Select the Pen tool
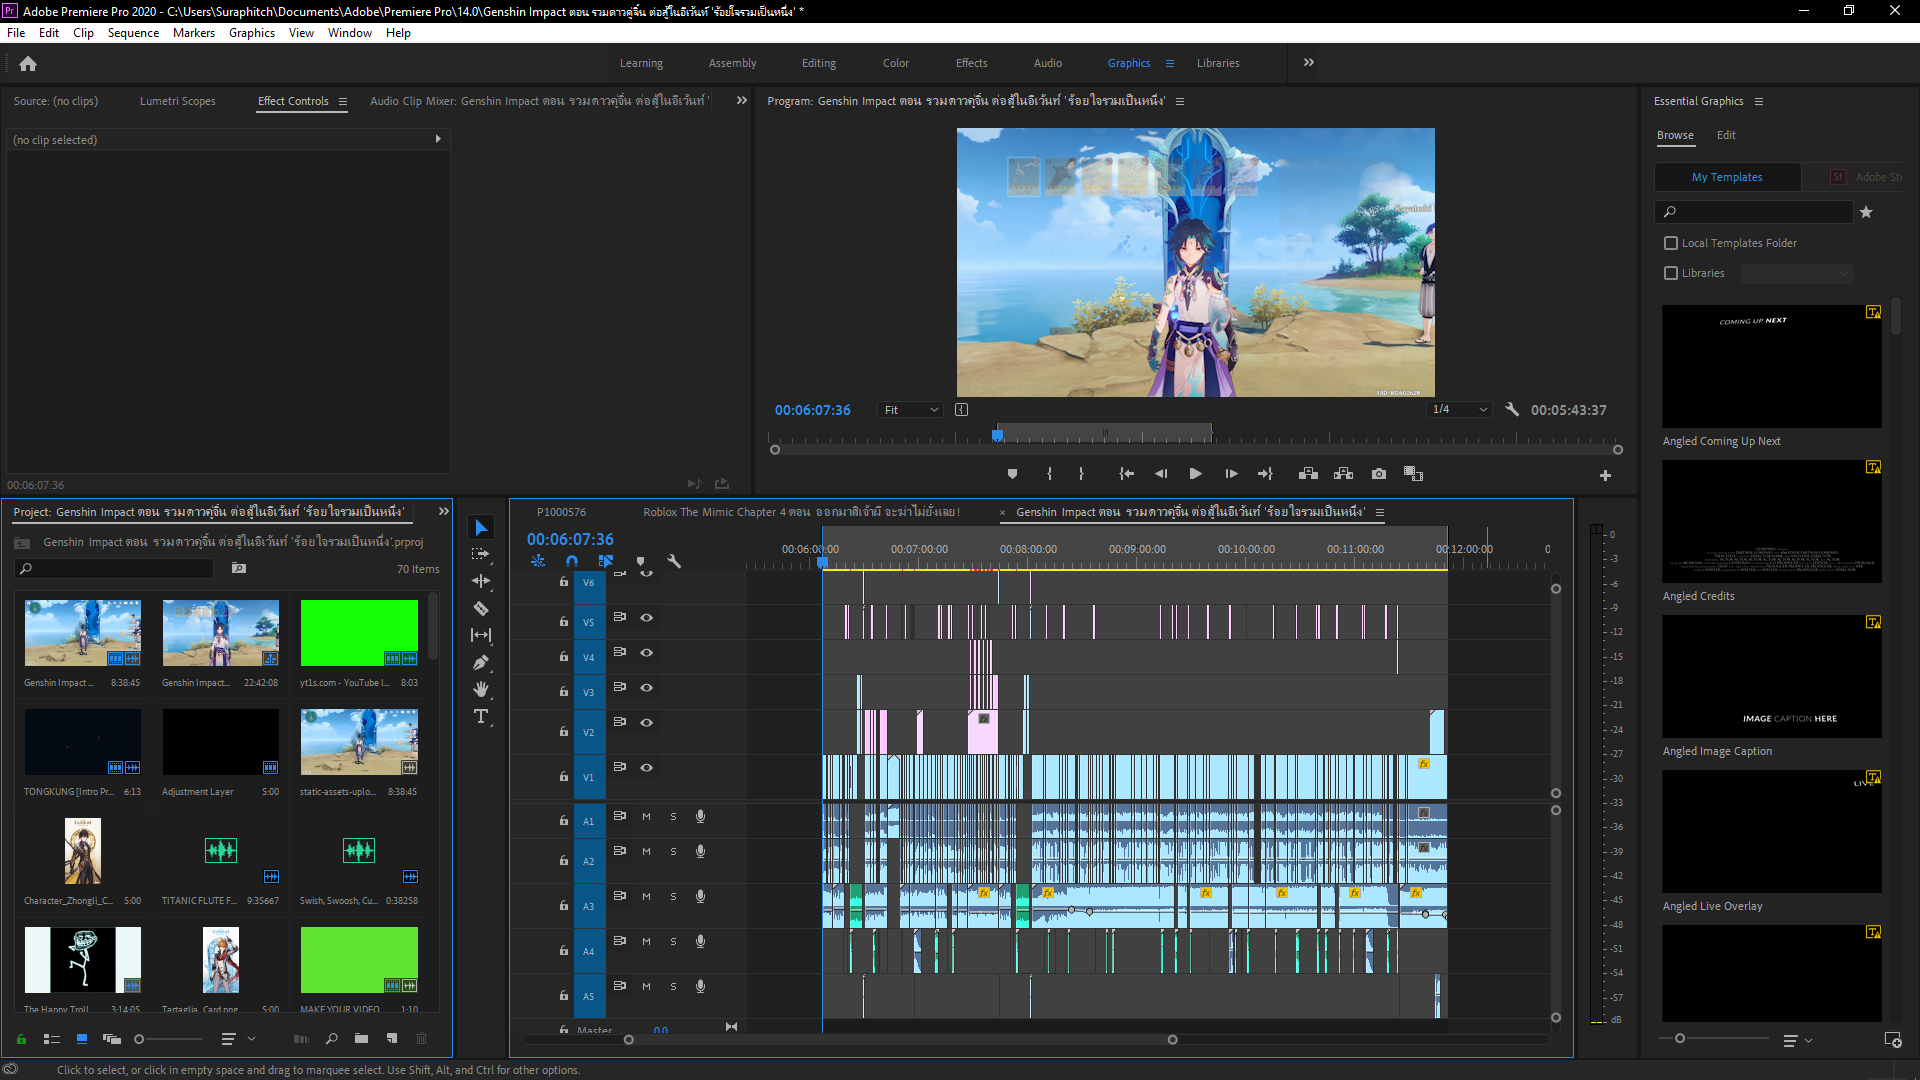This screenshot has width=1920, height=1080. coord(481,662)
